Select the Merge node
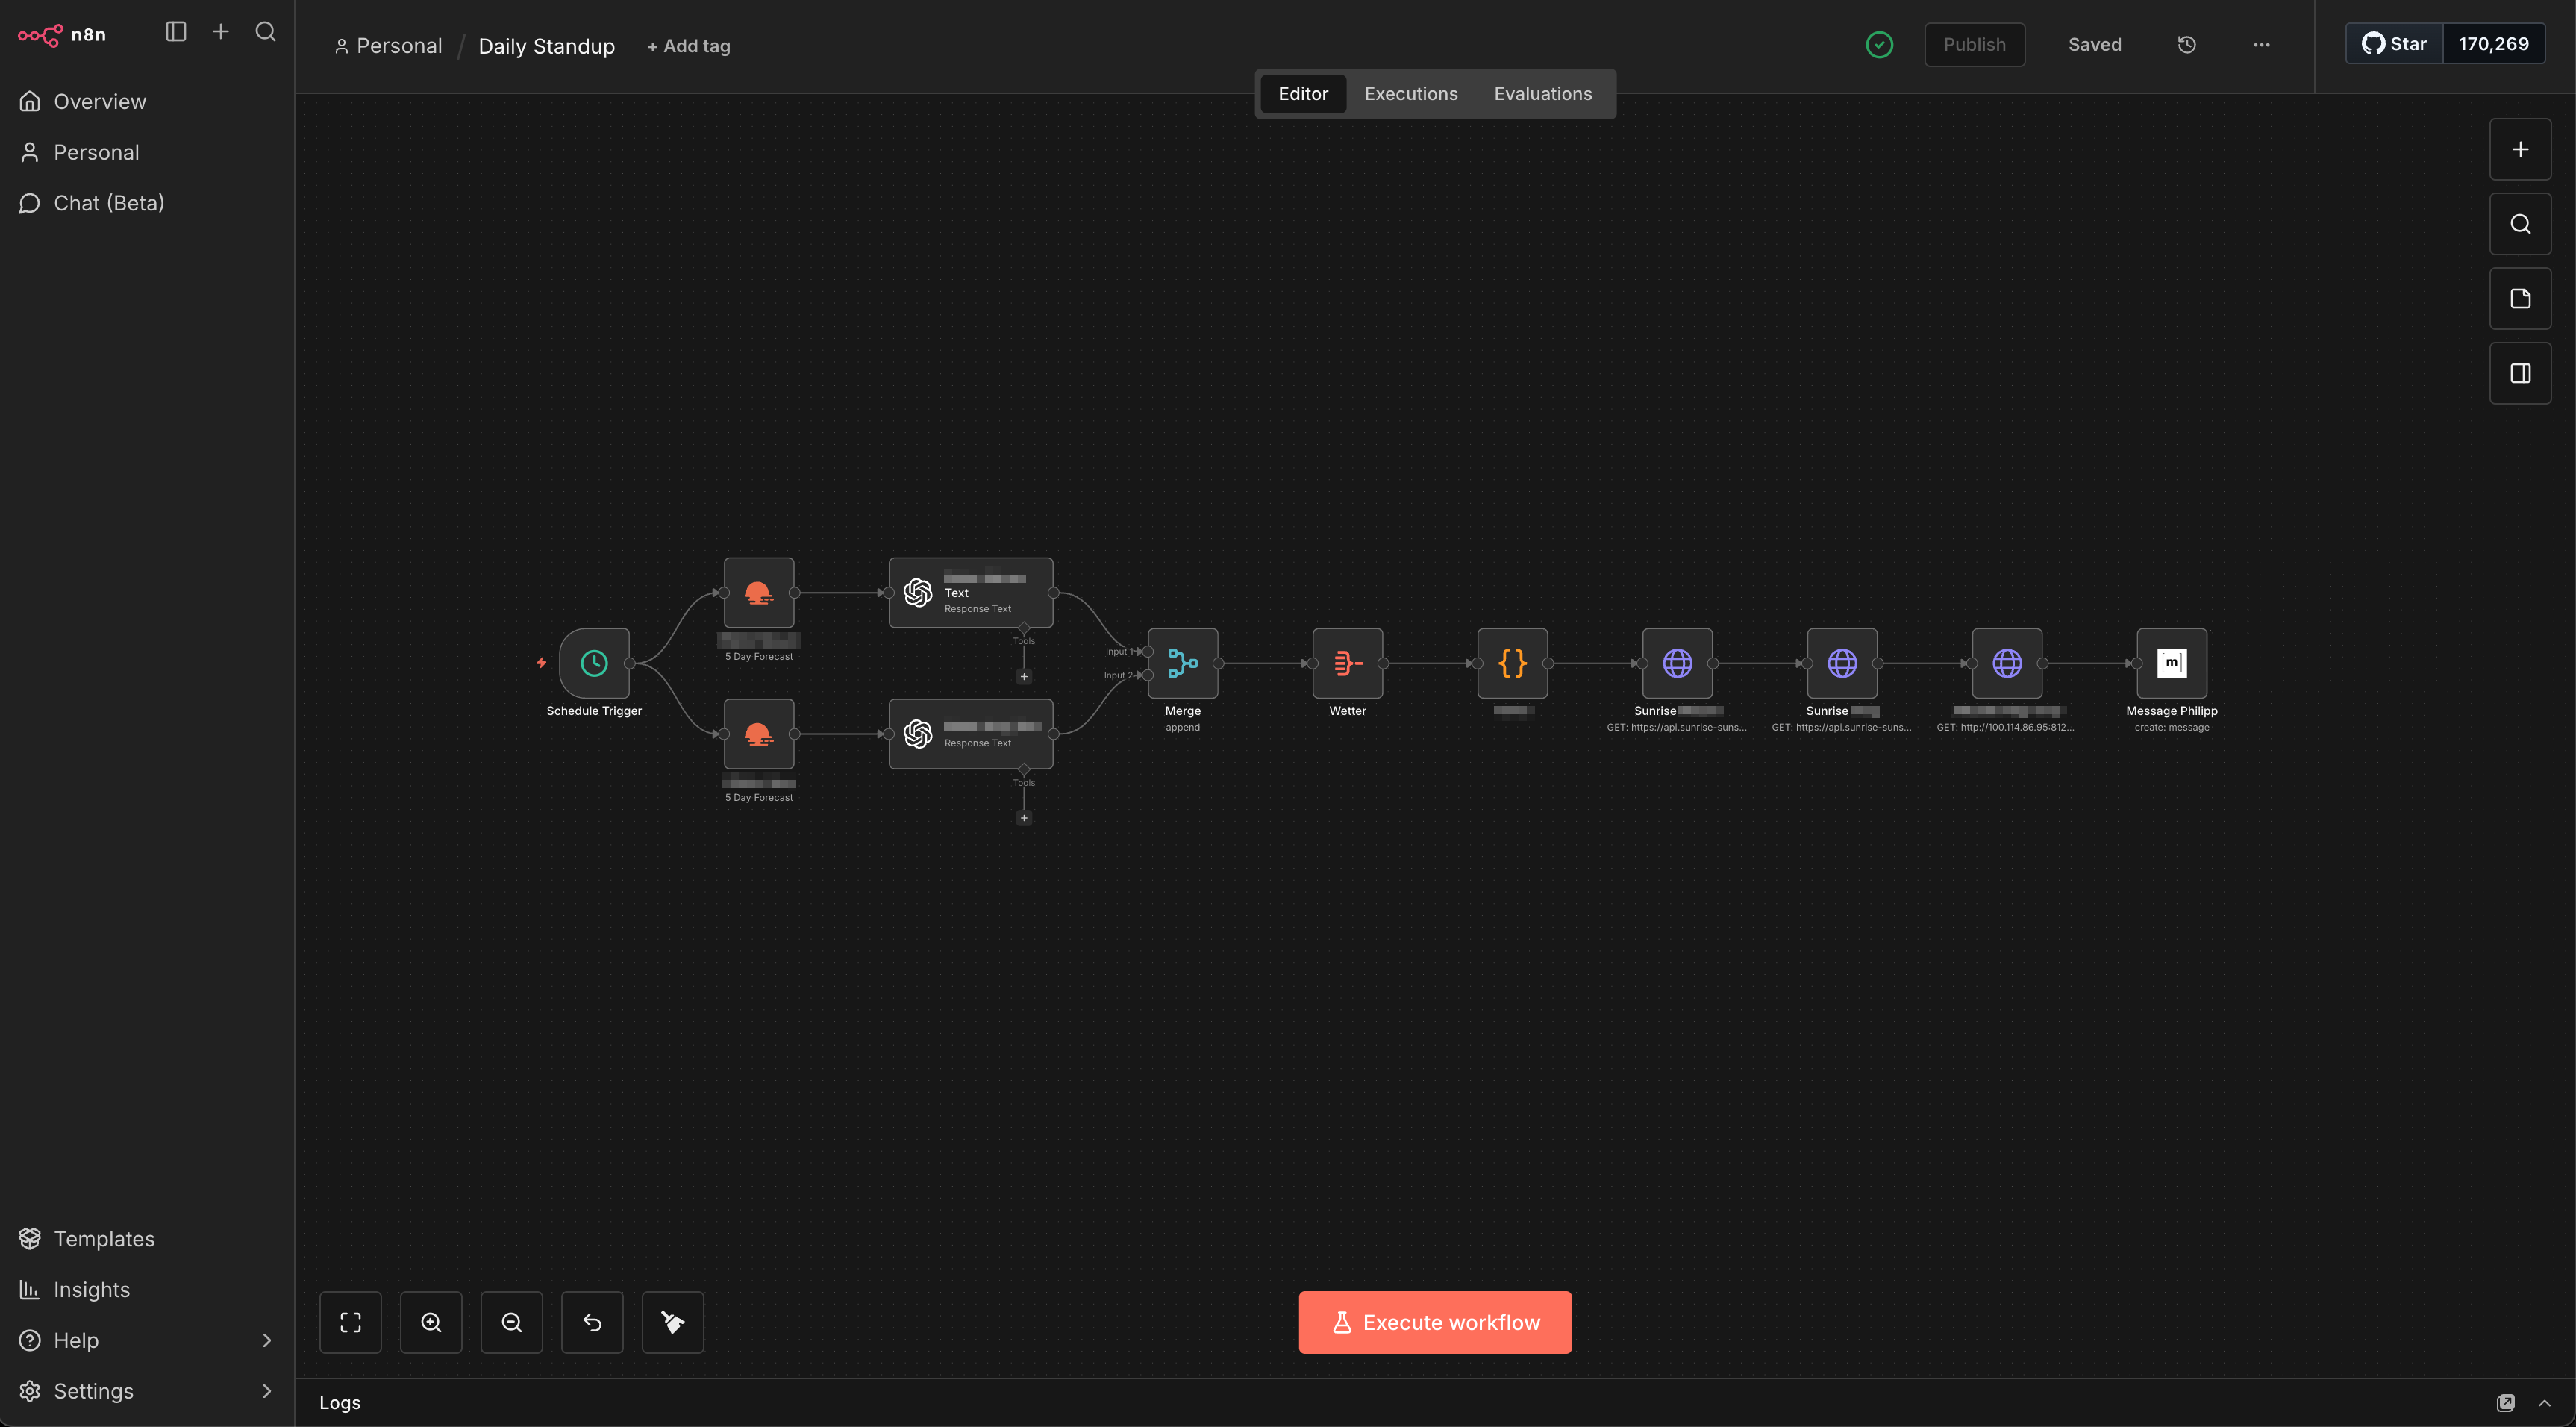2576x1427 pixels. pyautogui.click(x=1182, y=663)
